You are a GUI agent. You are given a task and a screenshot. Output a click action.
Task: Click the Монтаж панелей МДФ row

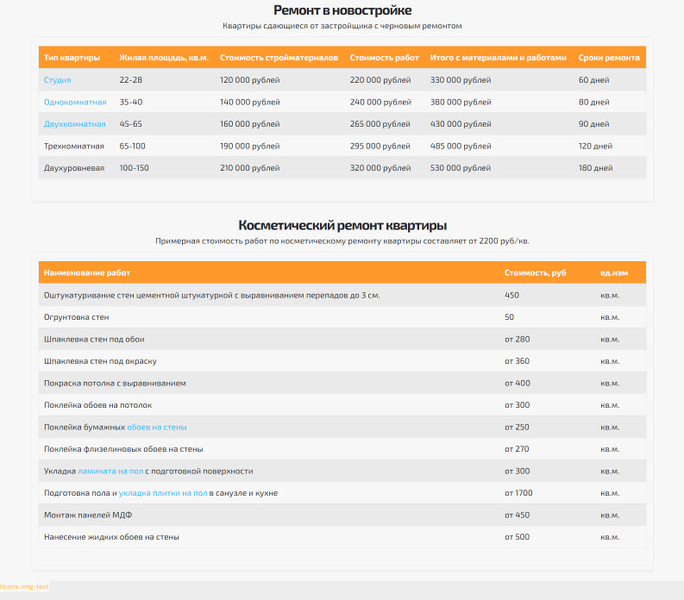(342, 515)
